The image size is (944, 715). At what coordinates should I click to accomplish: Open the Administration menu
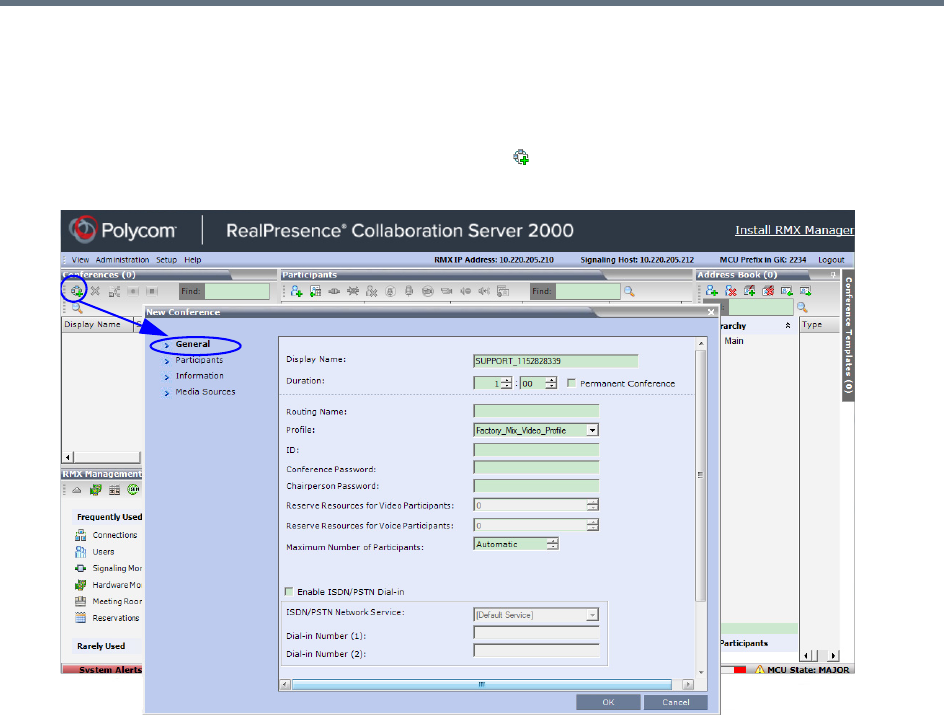[122, 260]
